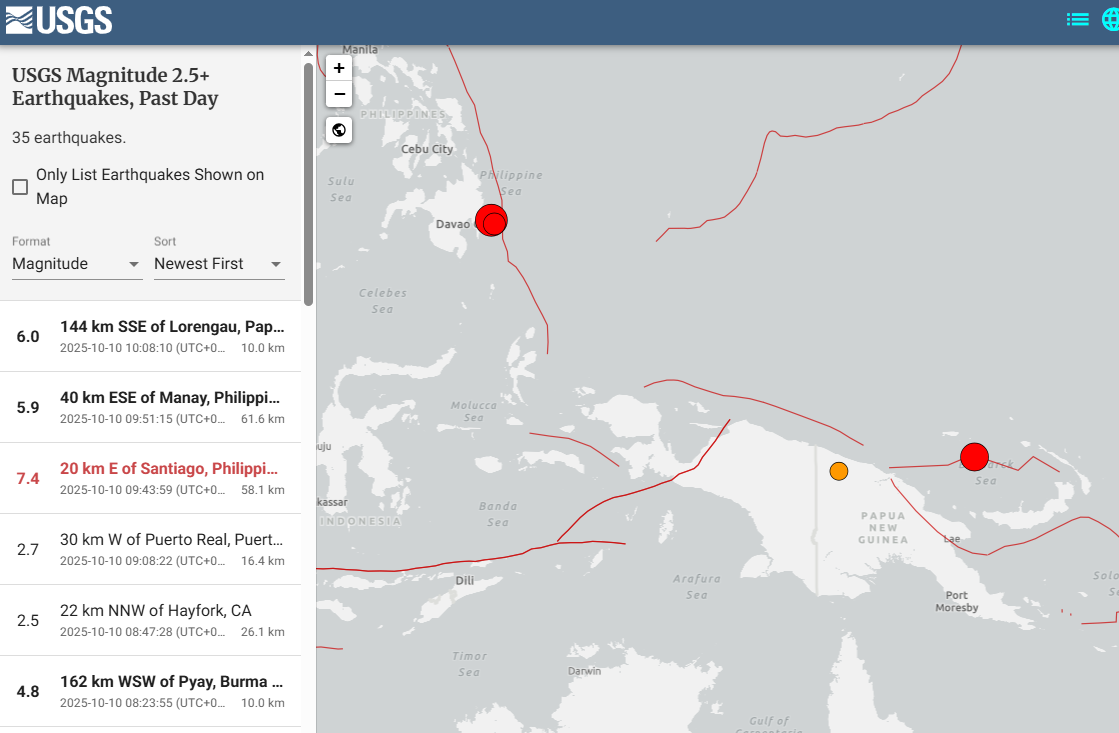Viewport: 1119px width, 733px height.
Task: Zoom in on the map
Action: (x=339, y=68)
